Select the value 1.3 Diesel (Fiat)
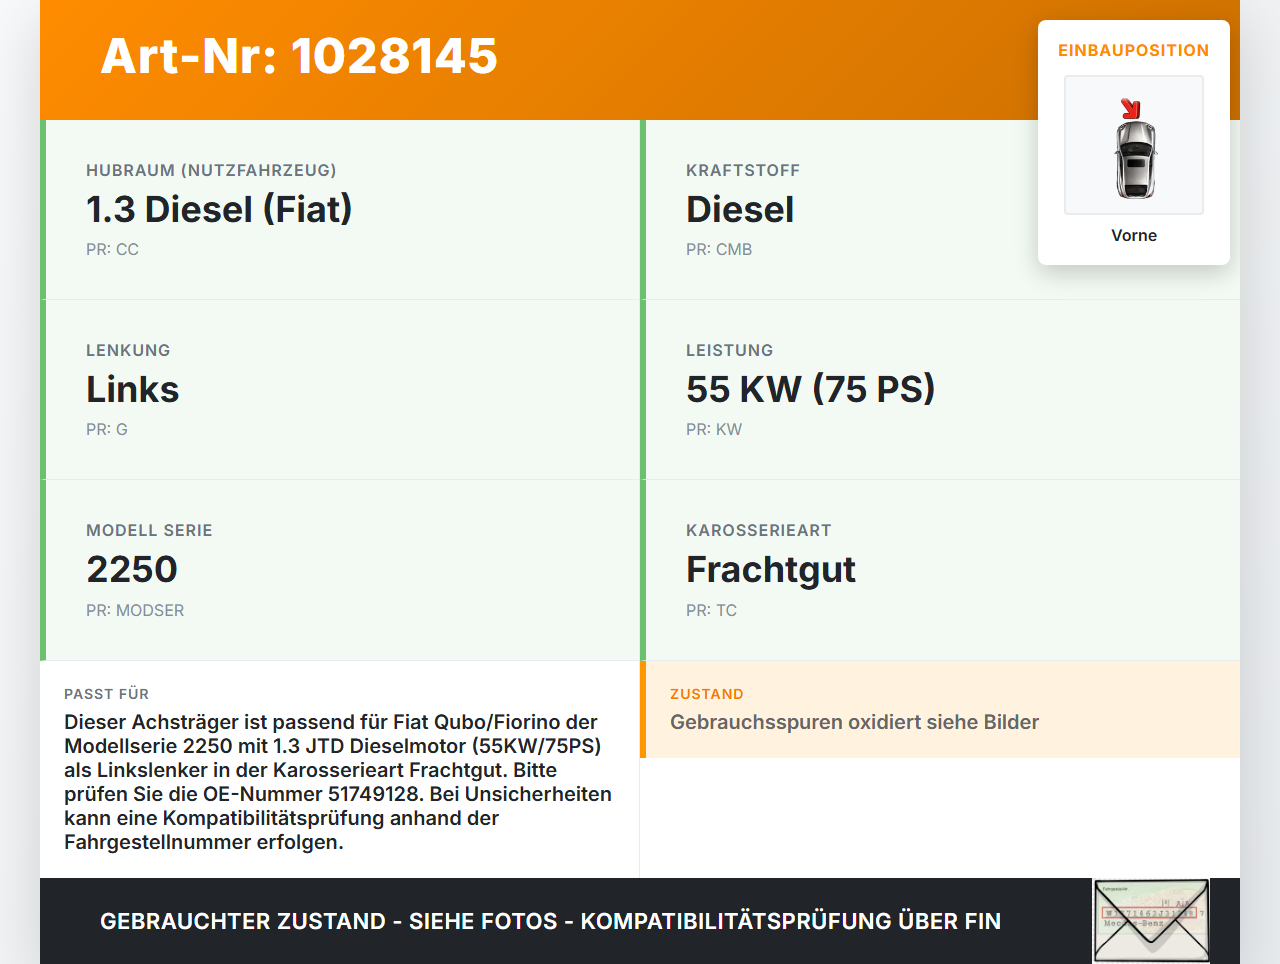Viewport: 1280px width, 964px height. click(219, 209)
